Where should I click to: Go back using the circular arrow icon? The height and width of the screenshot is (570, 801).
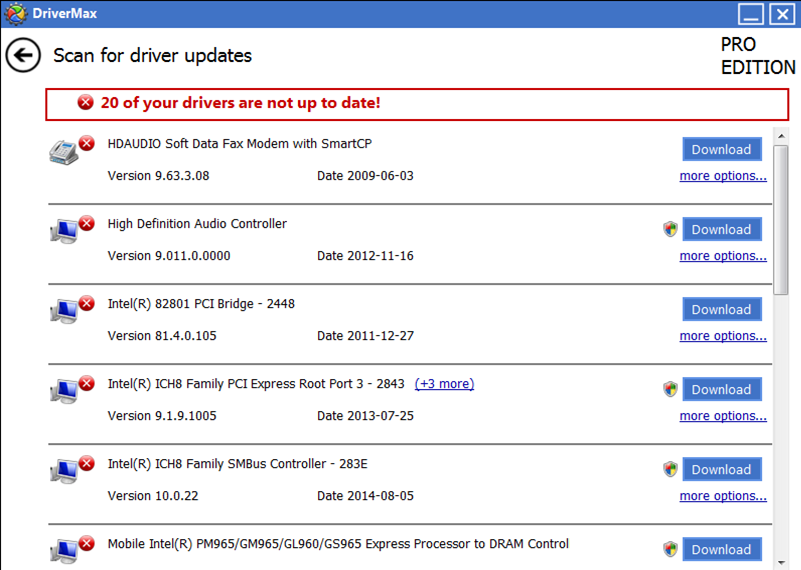point(23,55)
